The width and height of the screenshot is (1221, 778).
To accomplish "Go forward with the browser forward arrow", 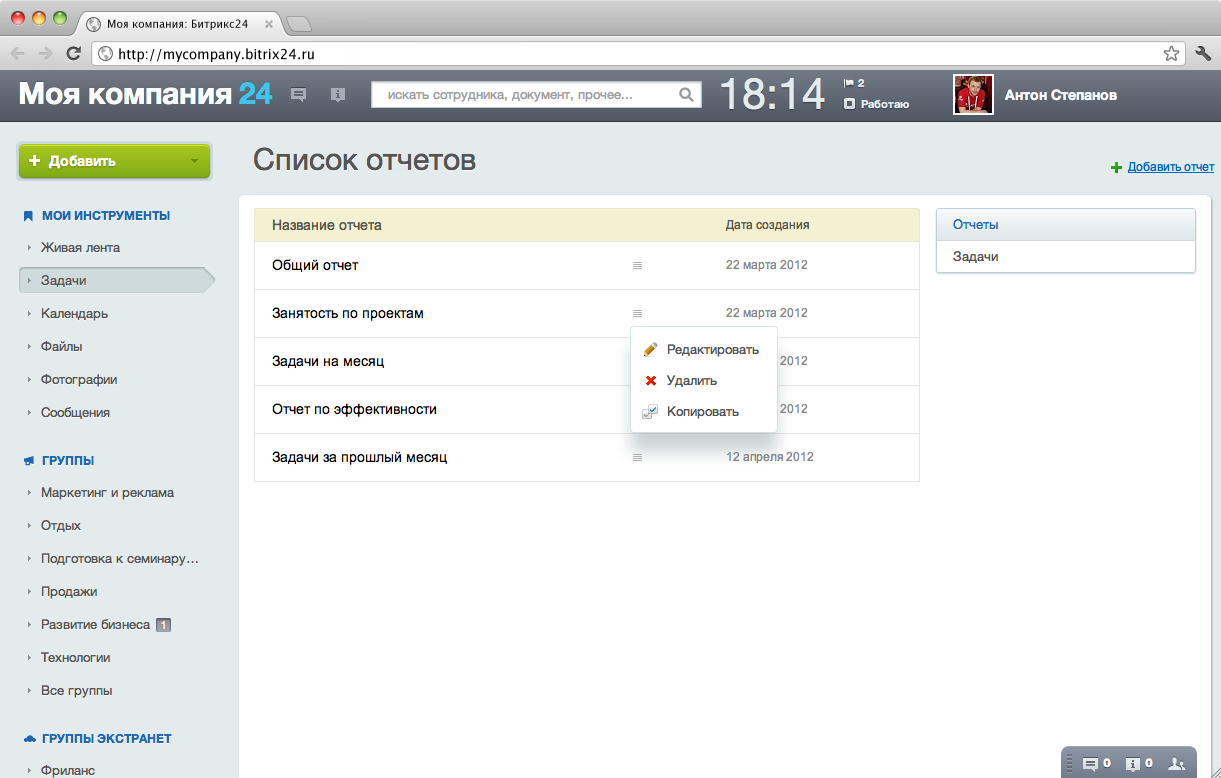I will 45,54.
